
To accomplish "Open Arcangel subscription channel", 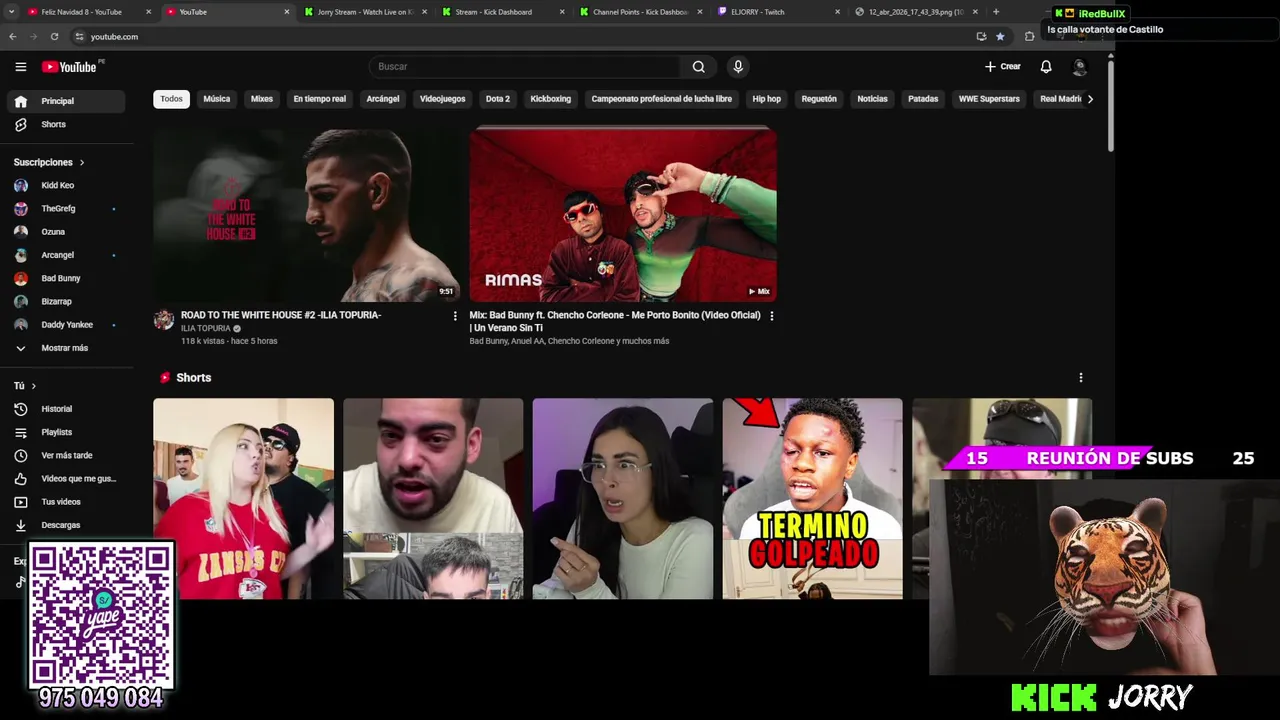I will 67,255.
